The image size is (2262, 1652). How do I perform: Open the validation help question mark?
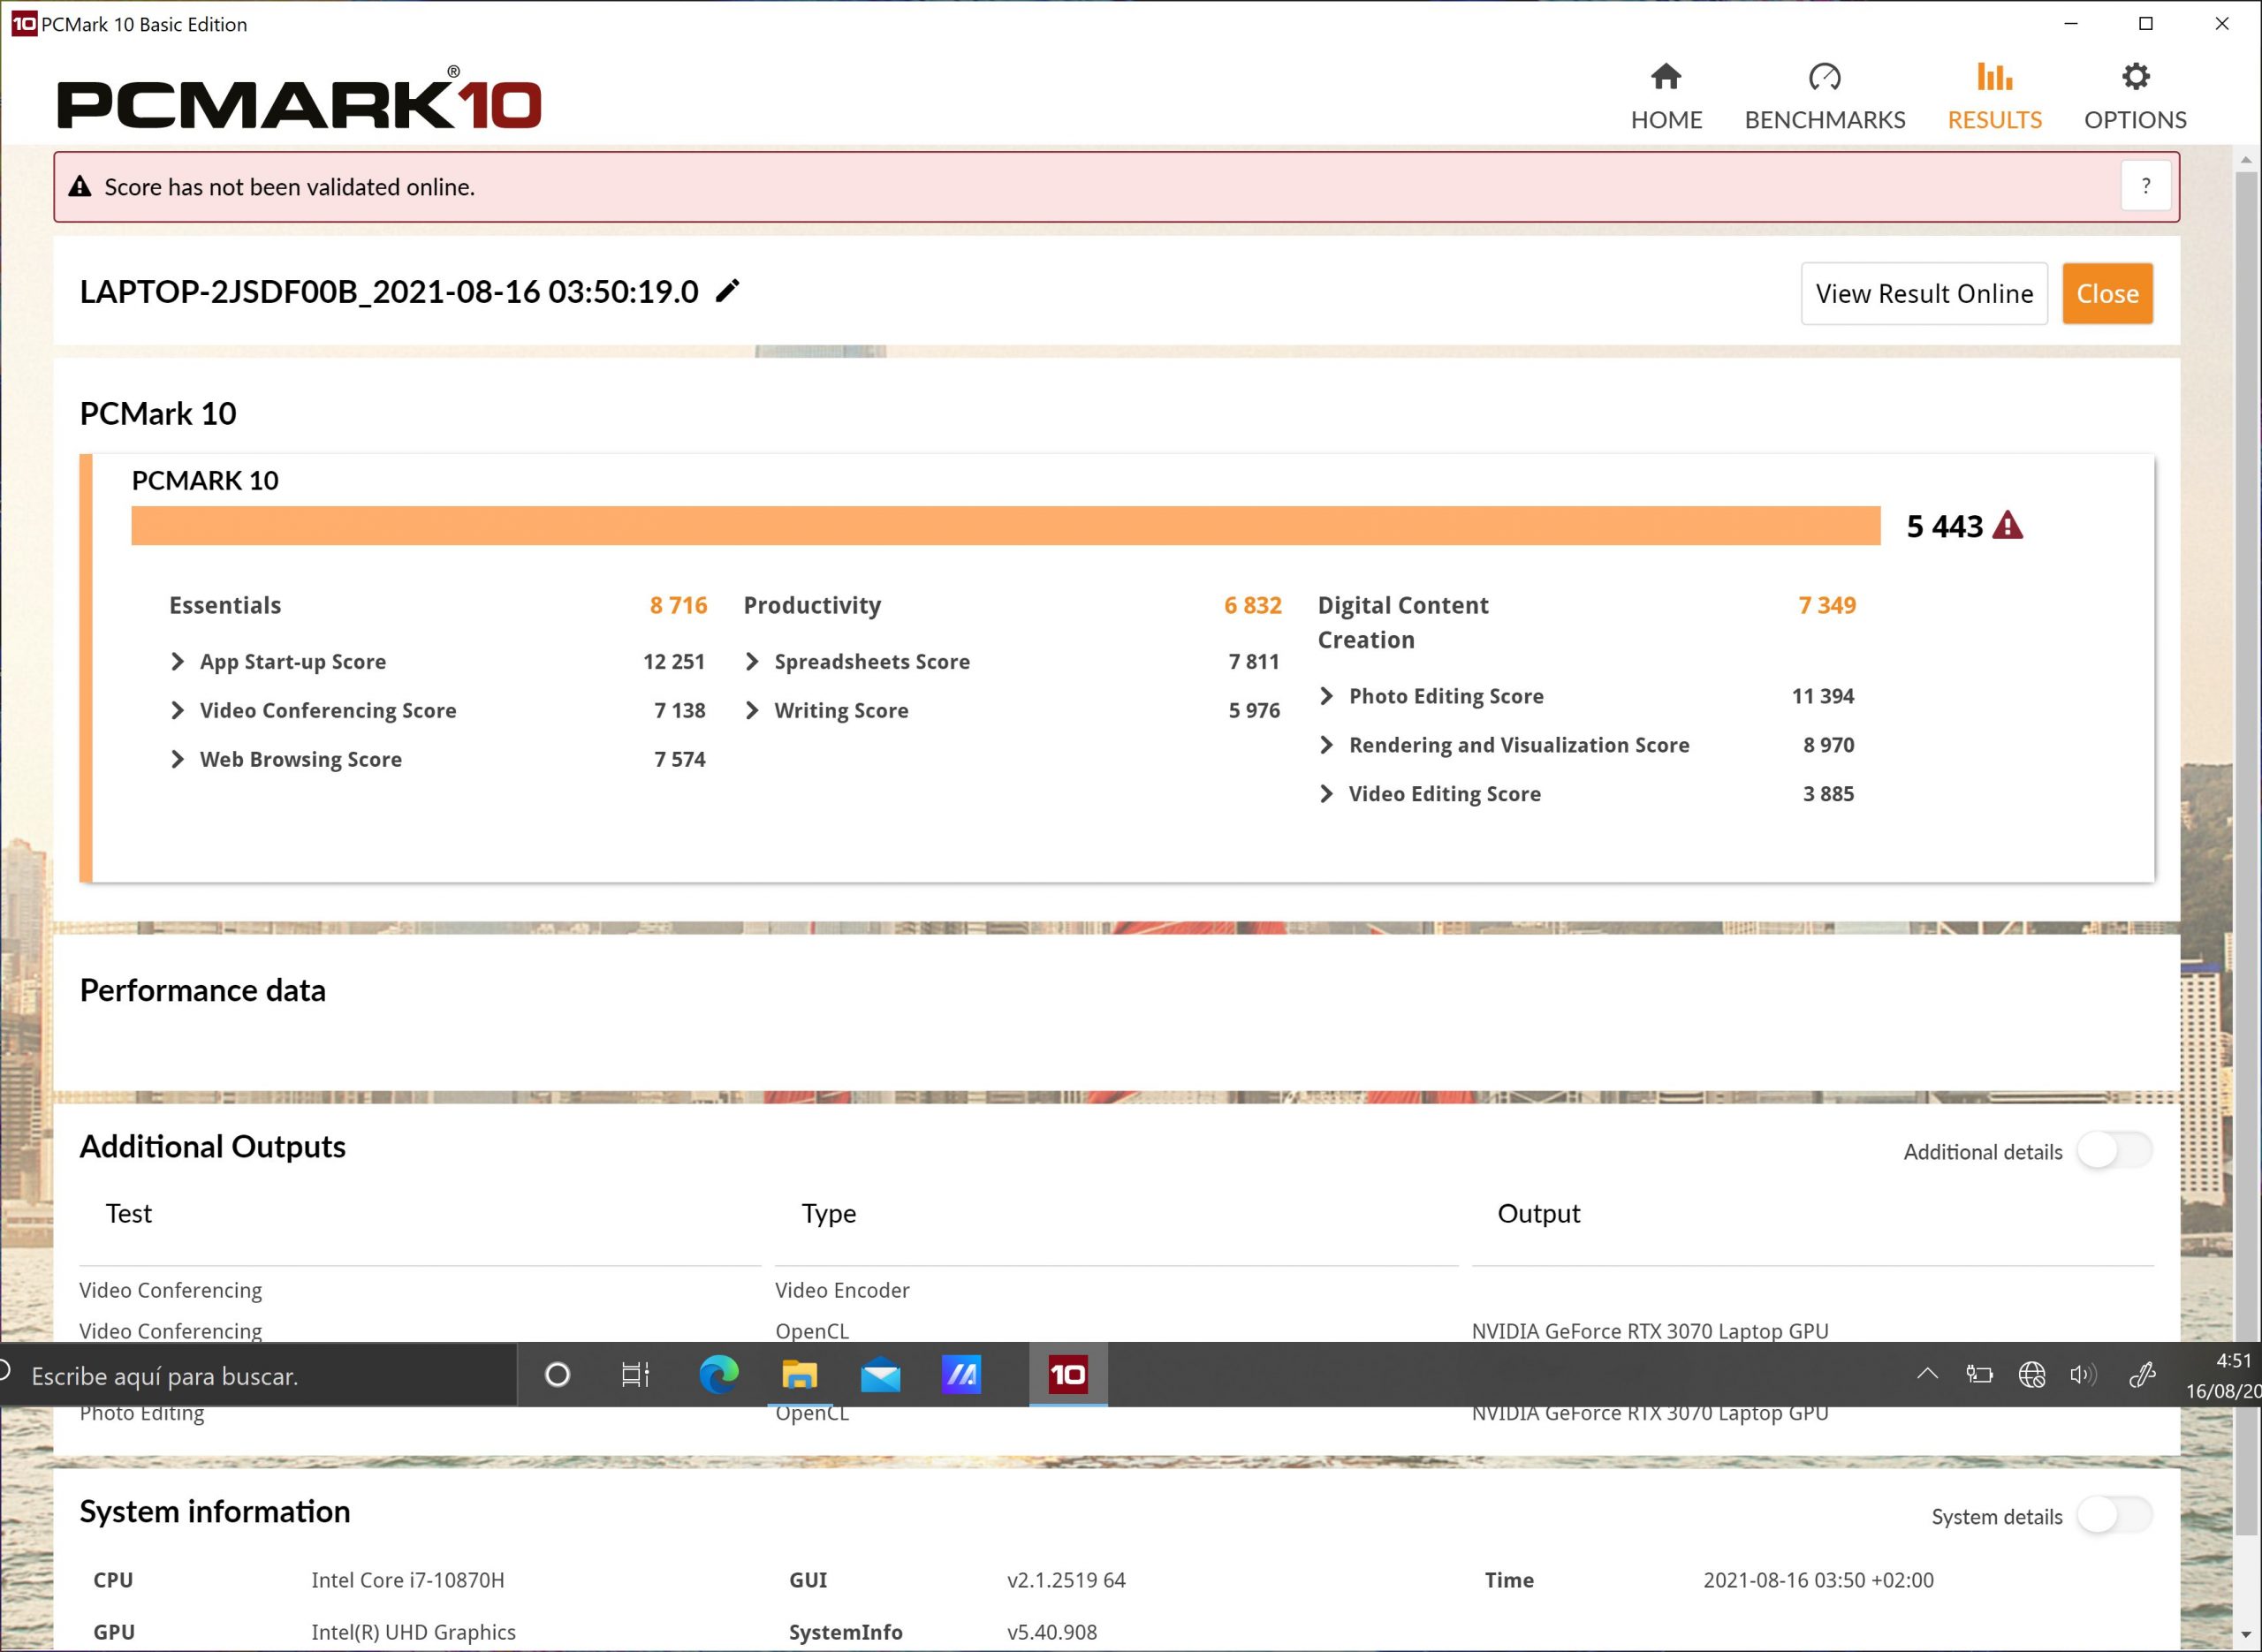click(2145, 186)
